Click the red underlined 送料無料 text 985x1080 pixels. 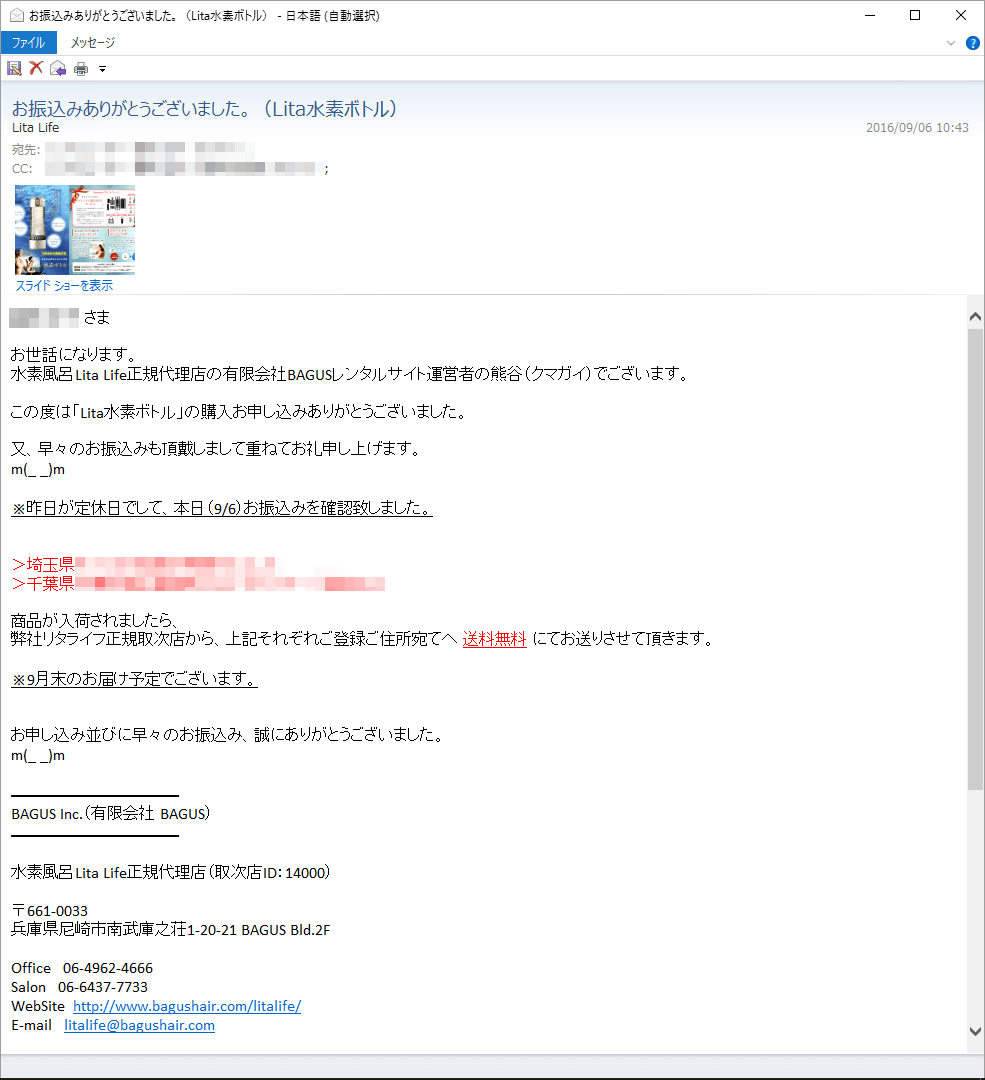(495, 639)
